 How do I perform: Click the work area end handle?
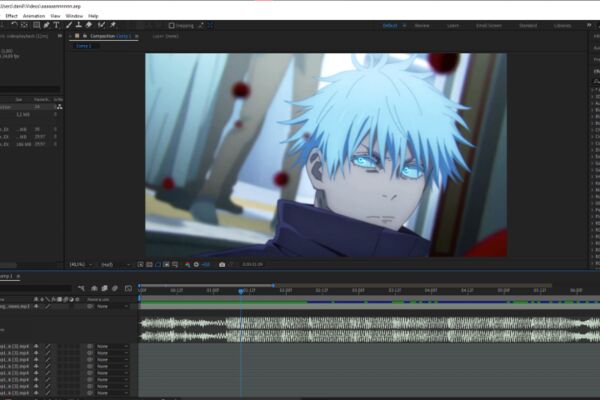tap(274, 286)
